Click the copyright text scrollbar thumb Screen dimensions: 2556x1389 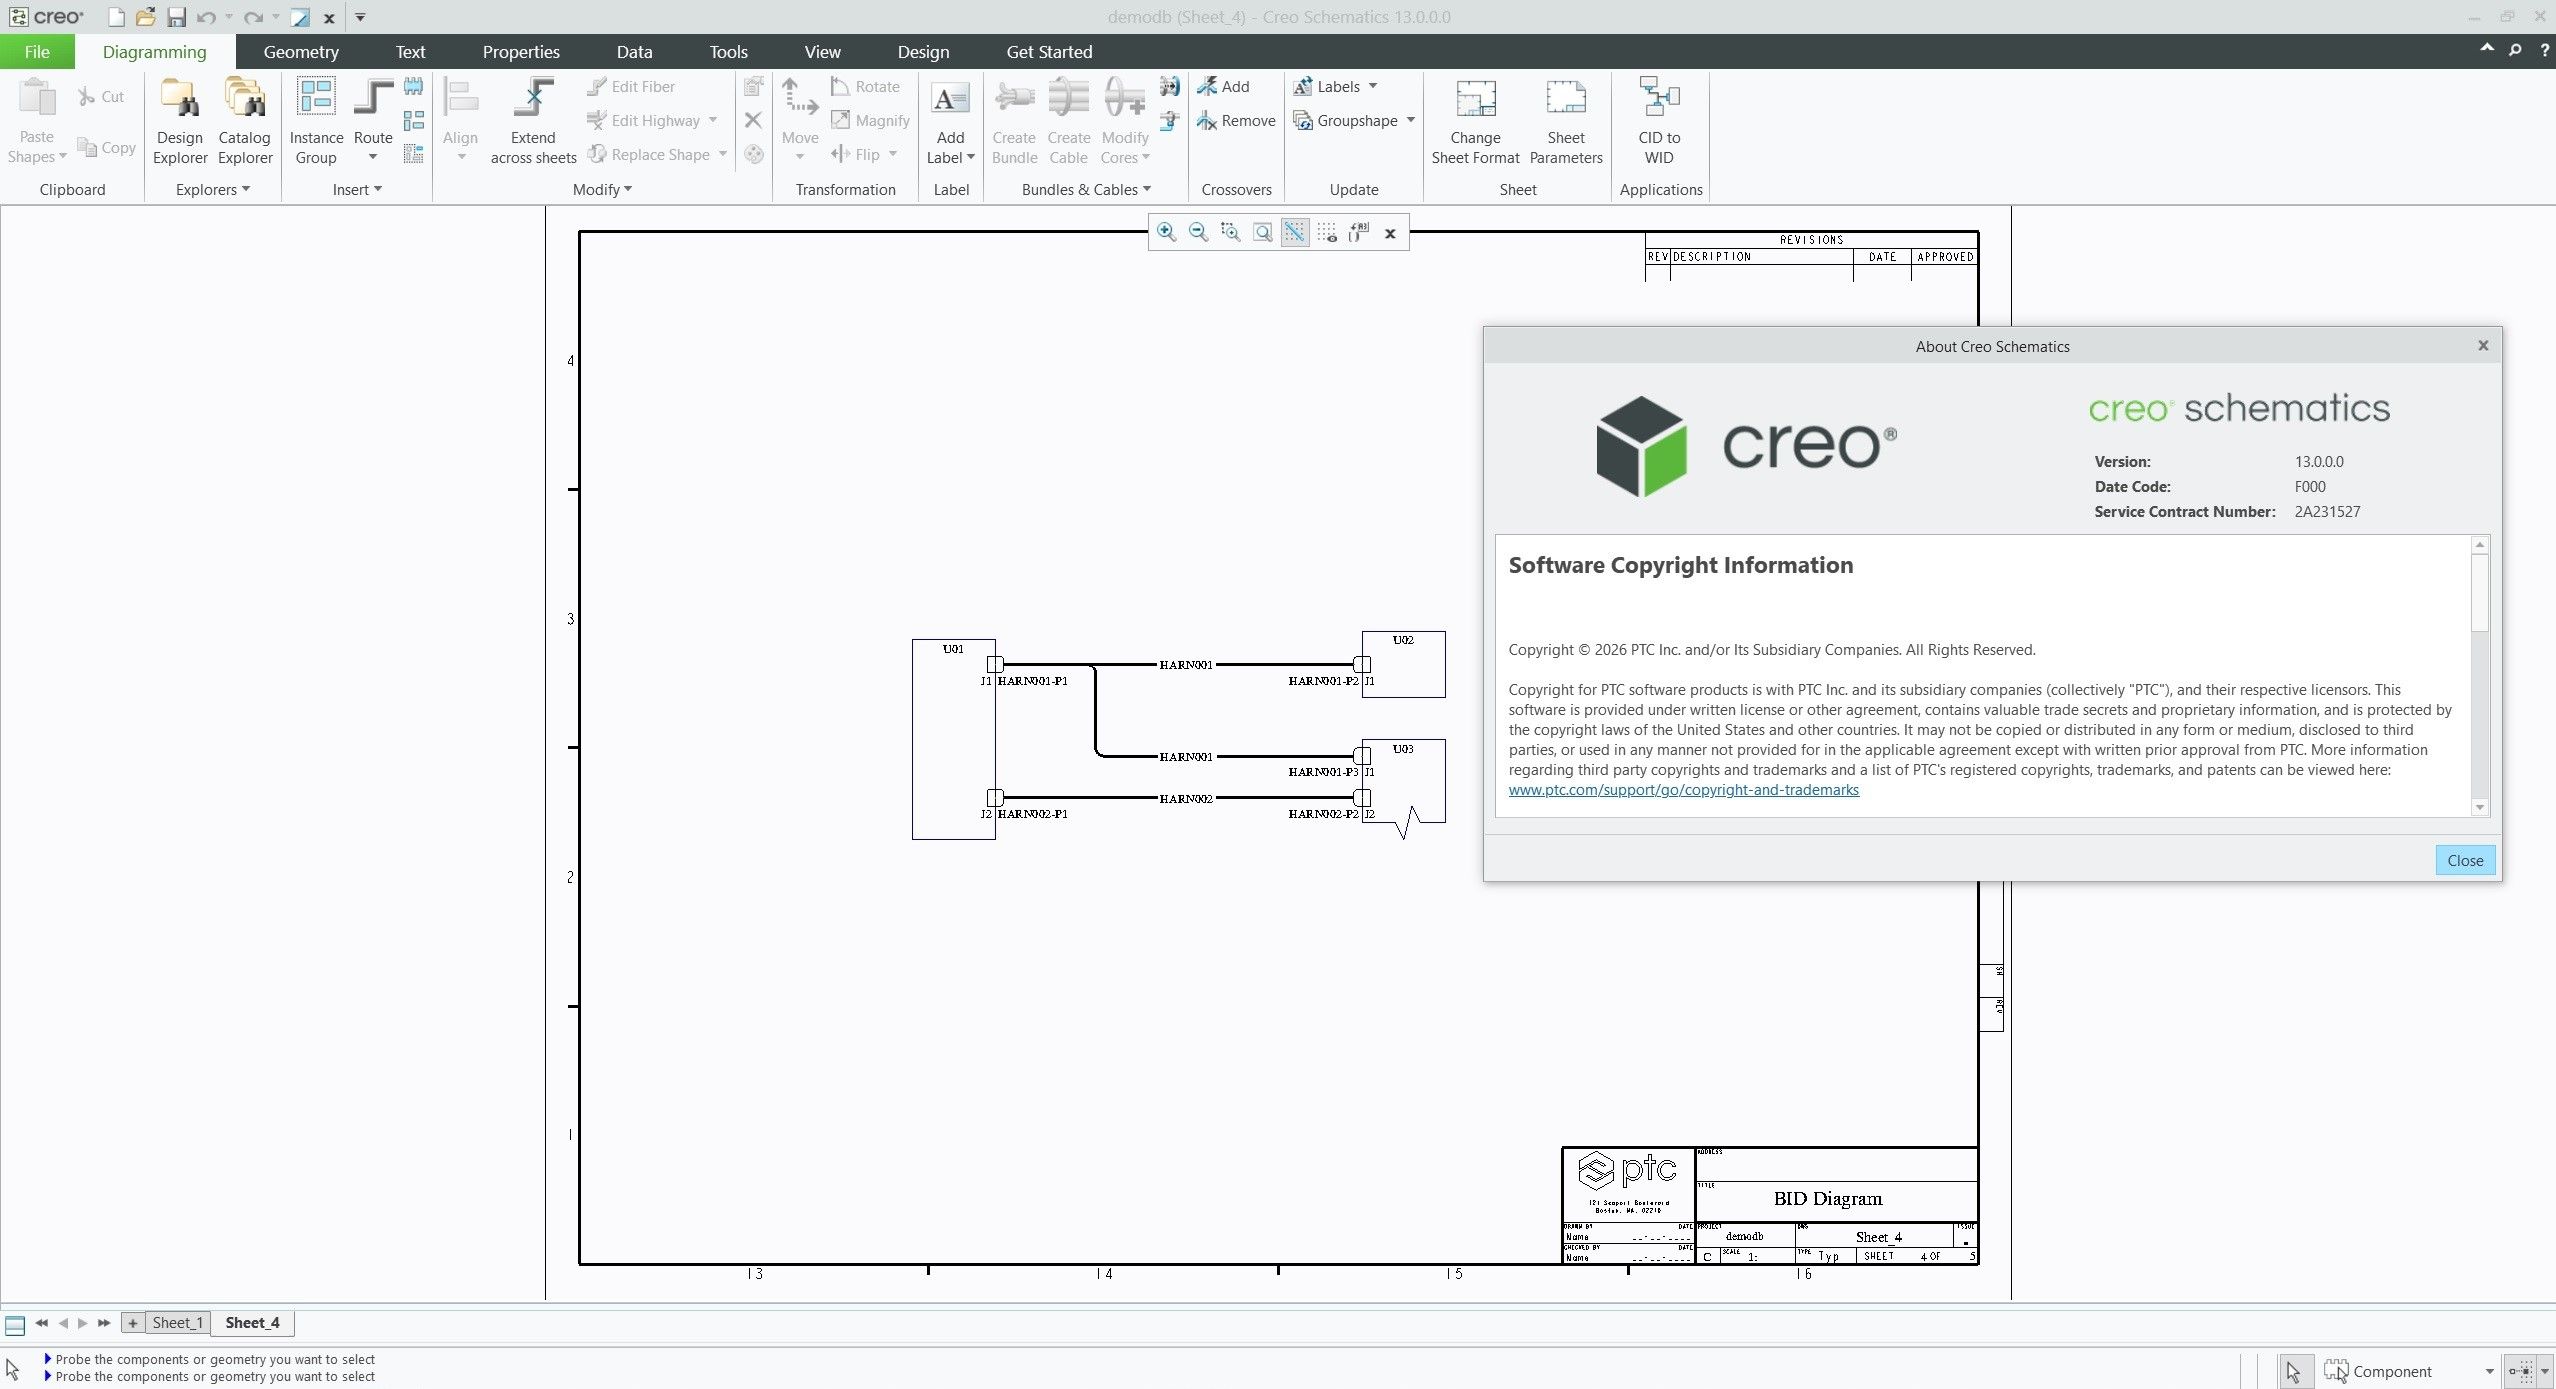click(x=2479, y=592)
